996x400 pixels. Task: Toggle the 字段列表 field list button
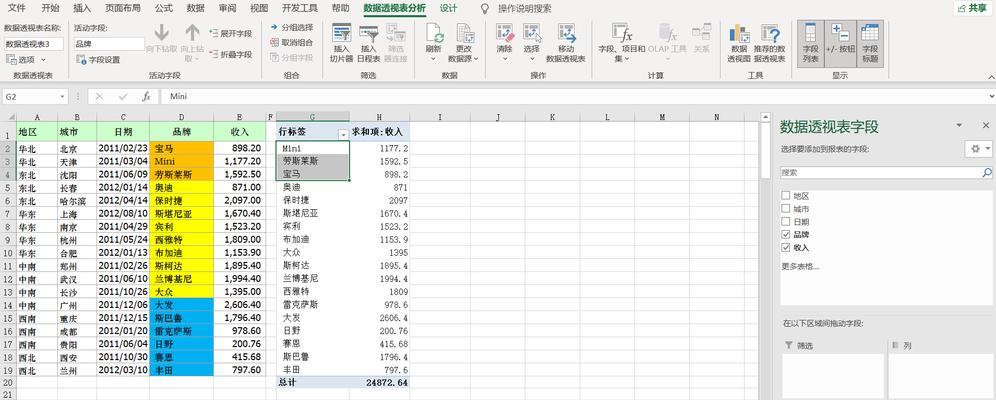tap(811, 43)
